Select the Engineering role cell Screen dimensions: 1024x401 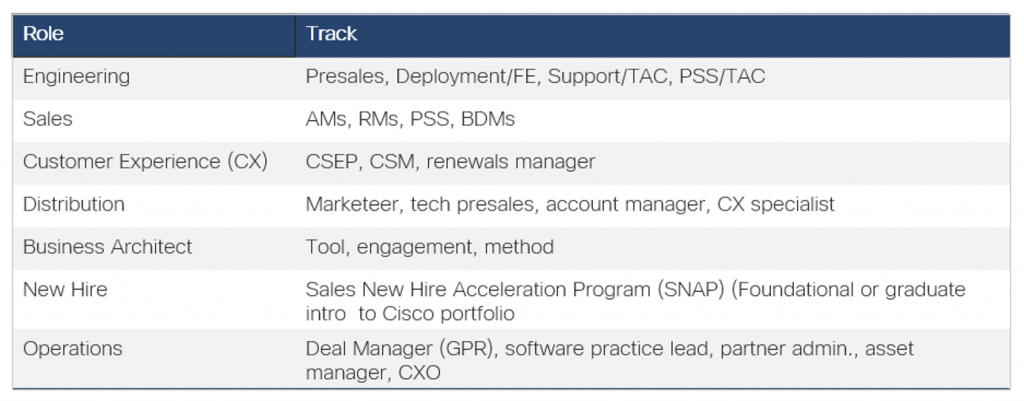[x=76, y=77]
